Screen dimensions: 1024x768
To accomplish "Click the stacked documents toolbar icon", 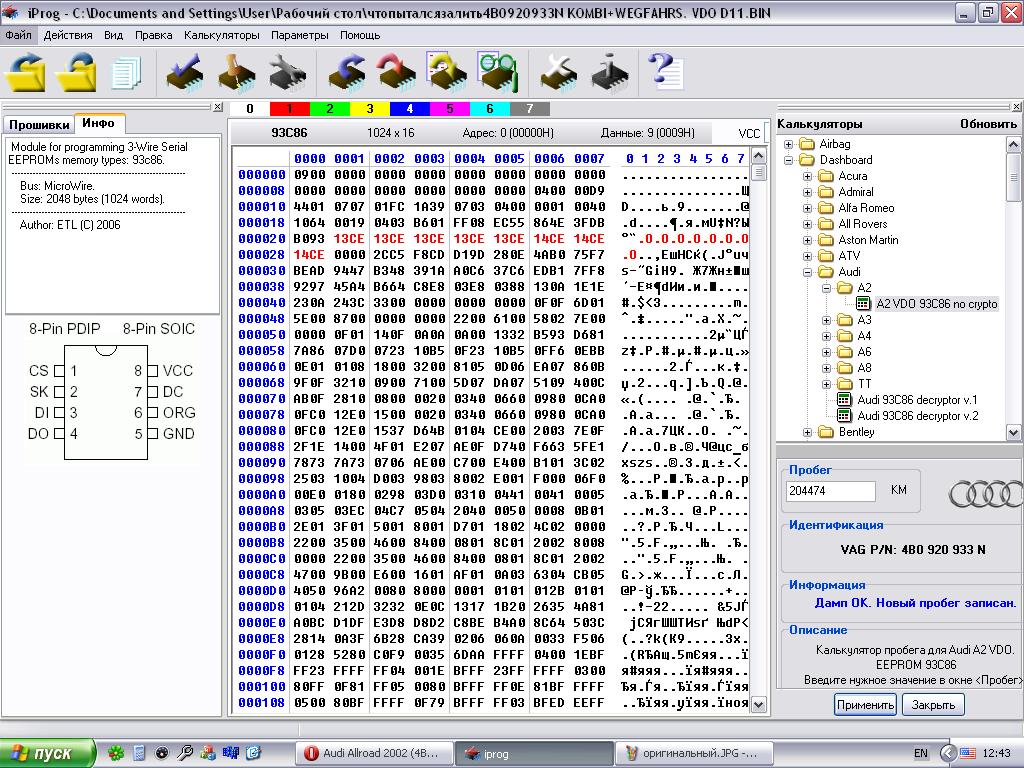I will point(127,72).
